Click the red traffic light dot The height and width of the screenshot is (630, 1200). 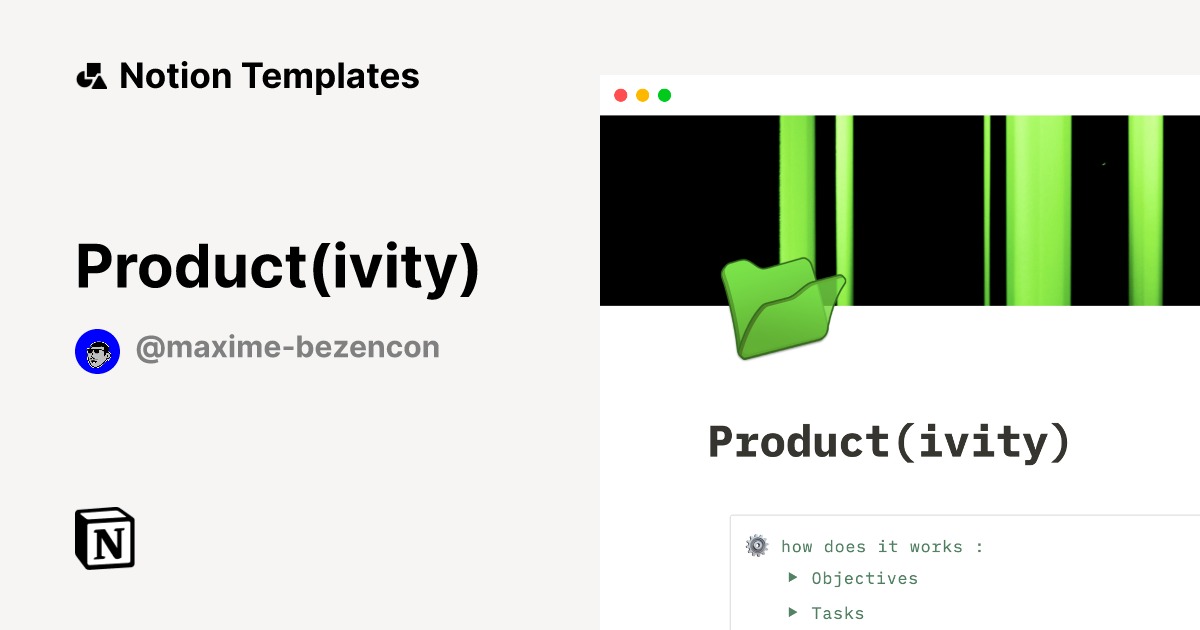621,95
